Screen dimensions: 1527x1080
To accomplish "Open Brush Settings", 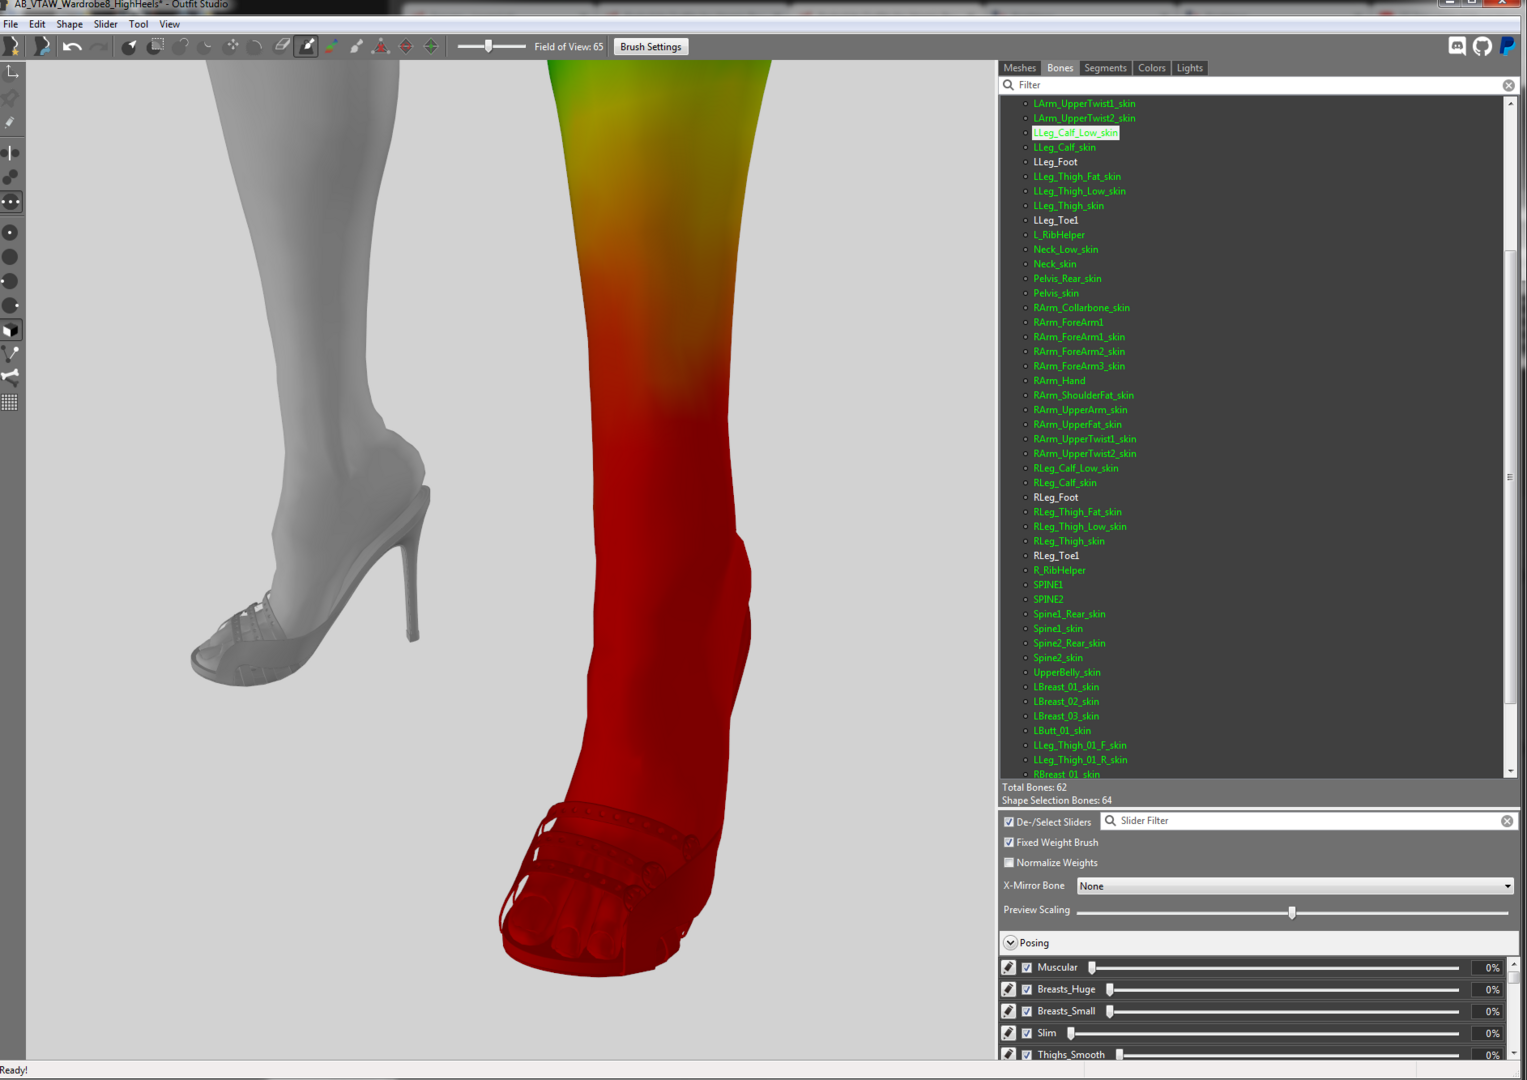I will coord(650,47).
